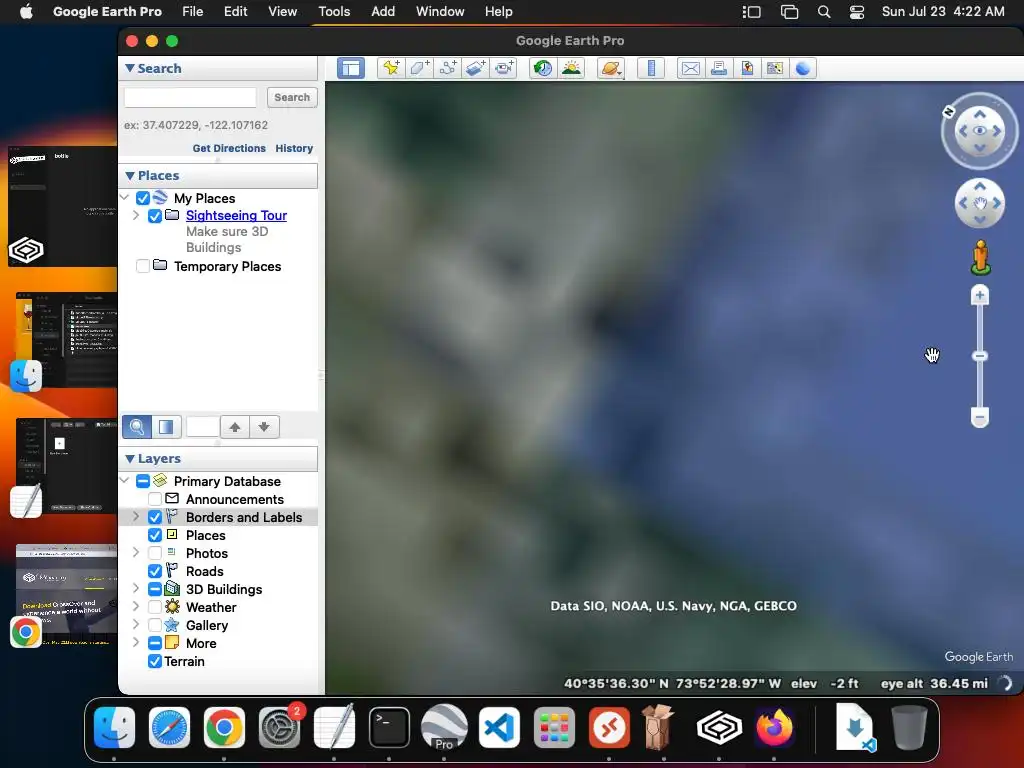Add a new placemark with pushpin icon

pyautogui.click(x=391, y=68)
